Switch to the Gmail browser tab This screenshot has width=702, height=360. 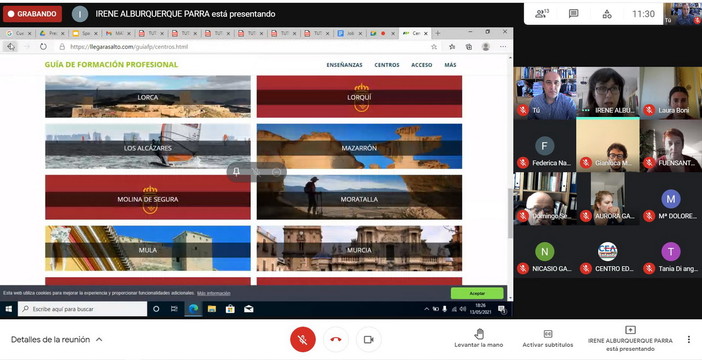click(x=118, y=33)
